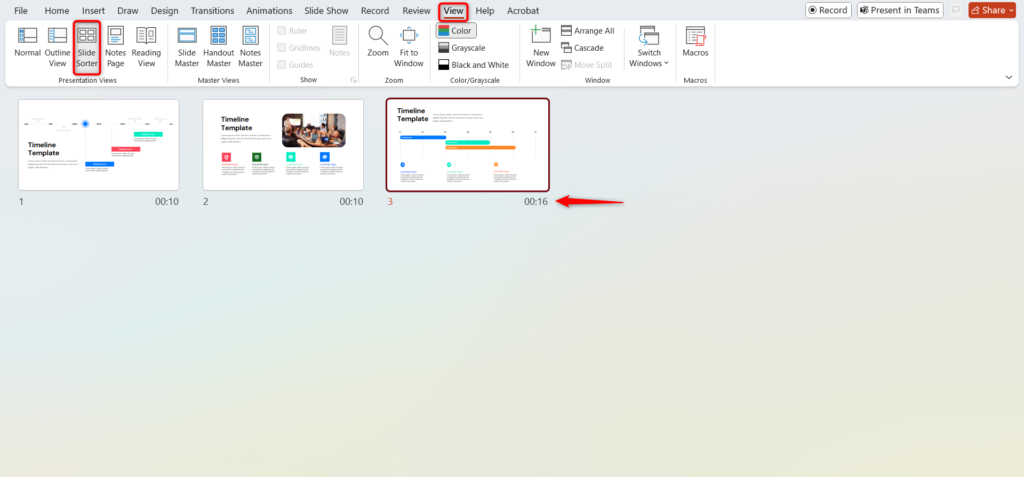Click the Present in Teams button

coord(900,10)
